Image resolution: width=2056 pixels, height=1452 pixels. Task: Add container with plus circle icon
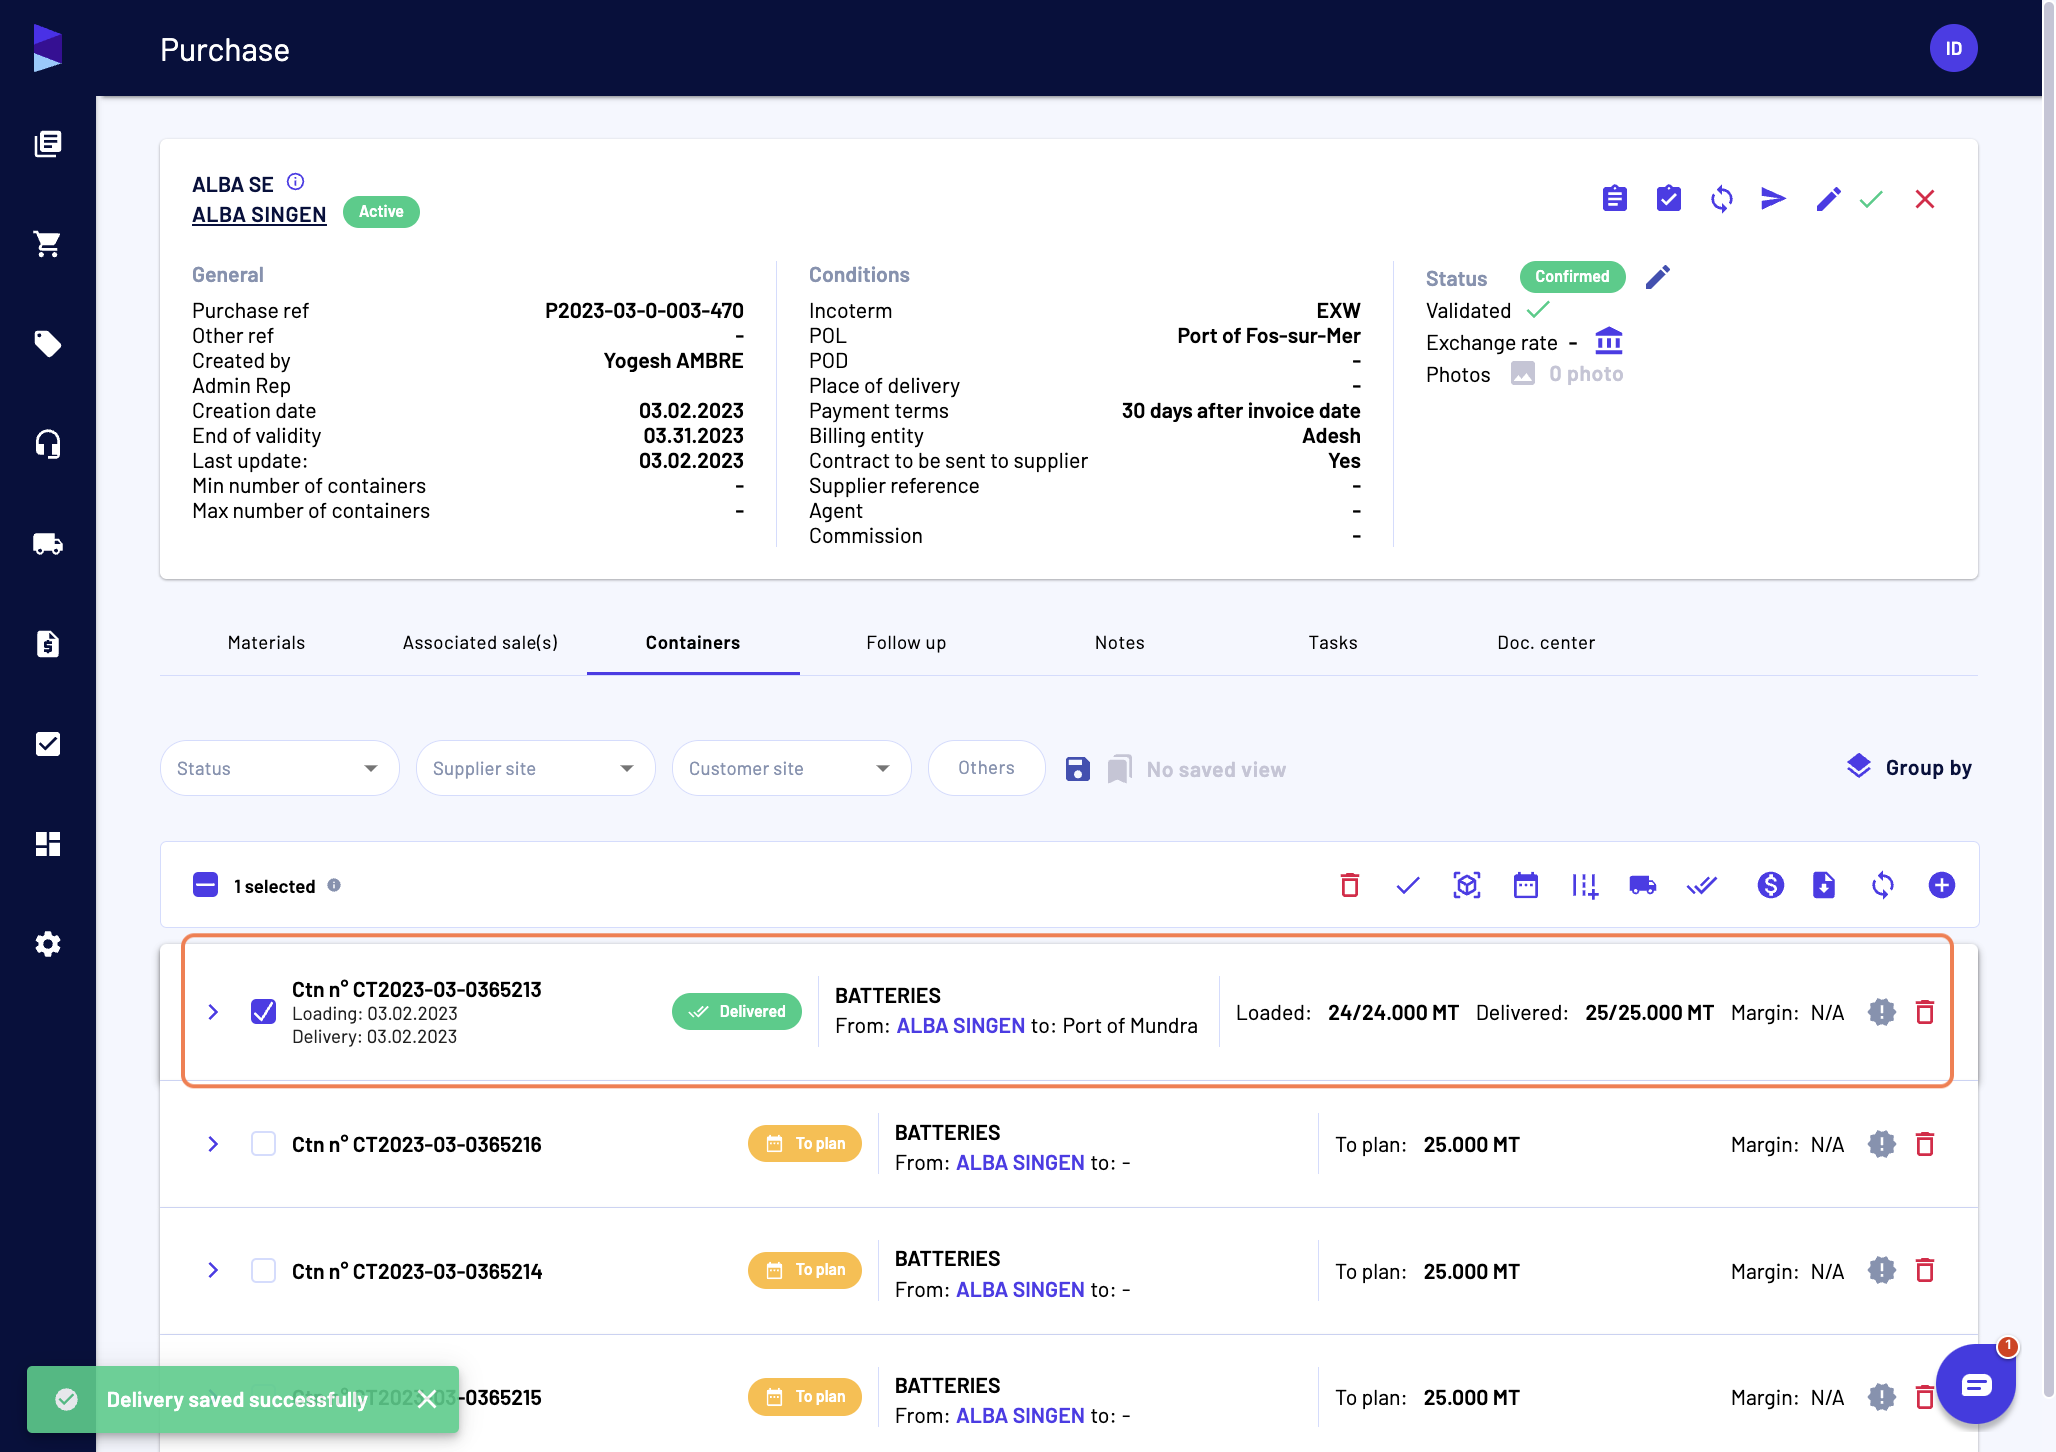pyautogui.click(x=1941, y=885)
